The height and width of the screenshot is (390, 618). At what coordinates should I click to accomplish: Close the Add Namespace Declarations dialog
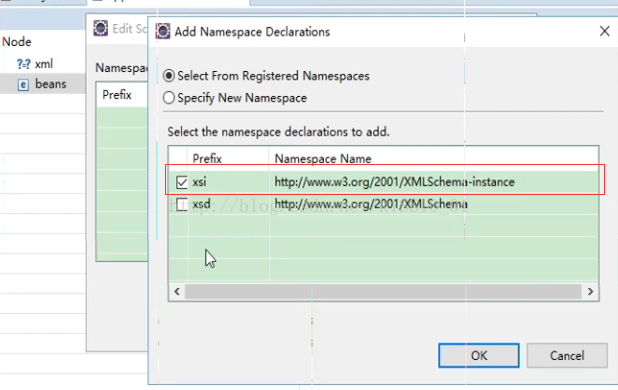(x=605, y=31)
